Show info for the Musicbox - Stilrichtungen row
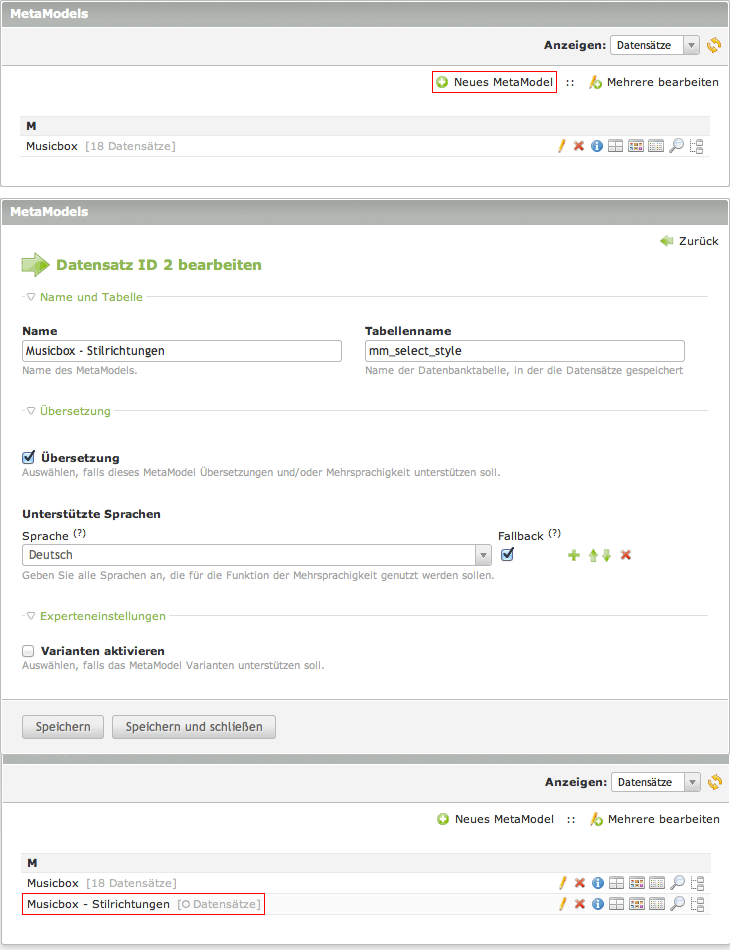Image resolution: width=730 pixels, height=950 pixels. click(597, 904)
